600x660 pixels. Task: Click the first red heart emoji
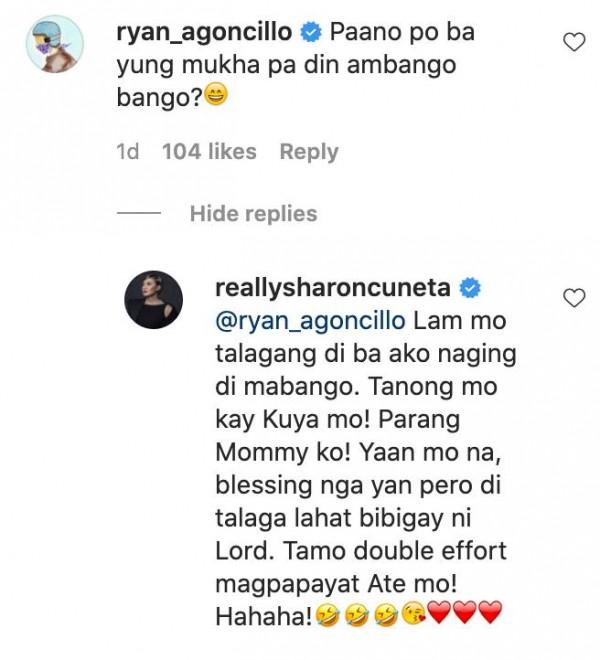point(440,613)
